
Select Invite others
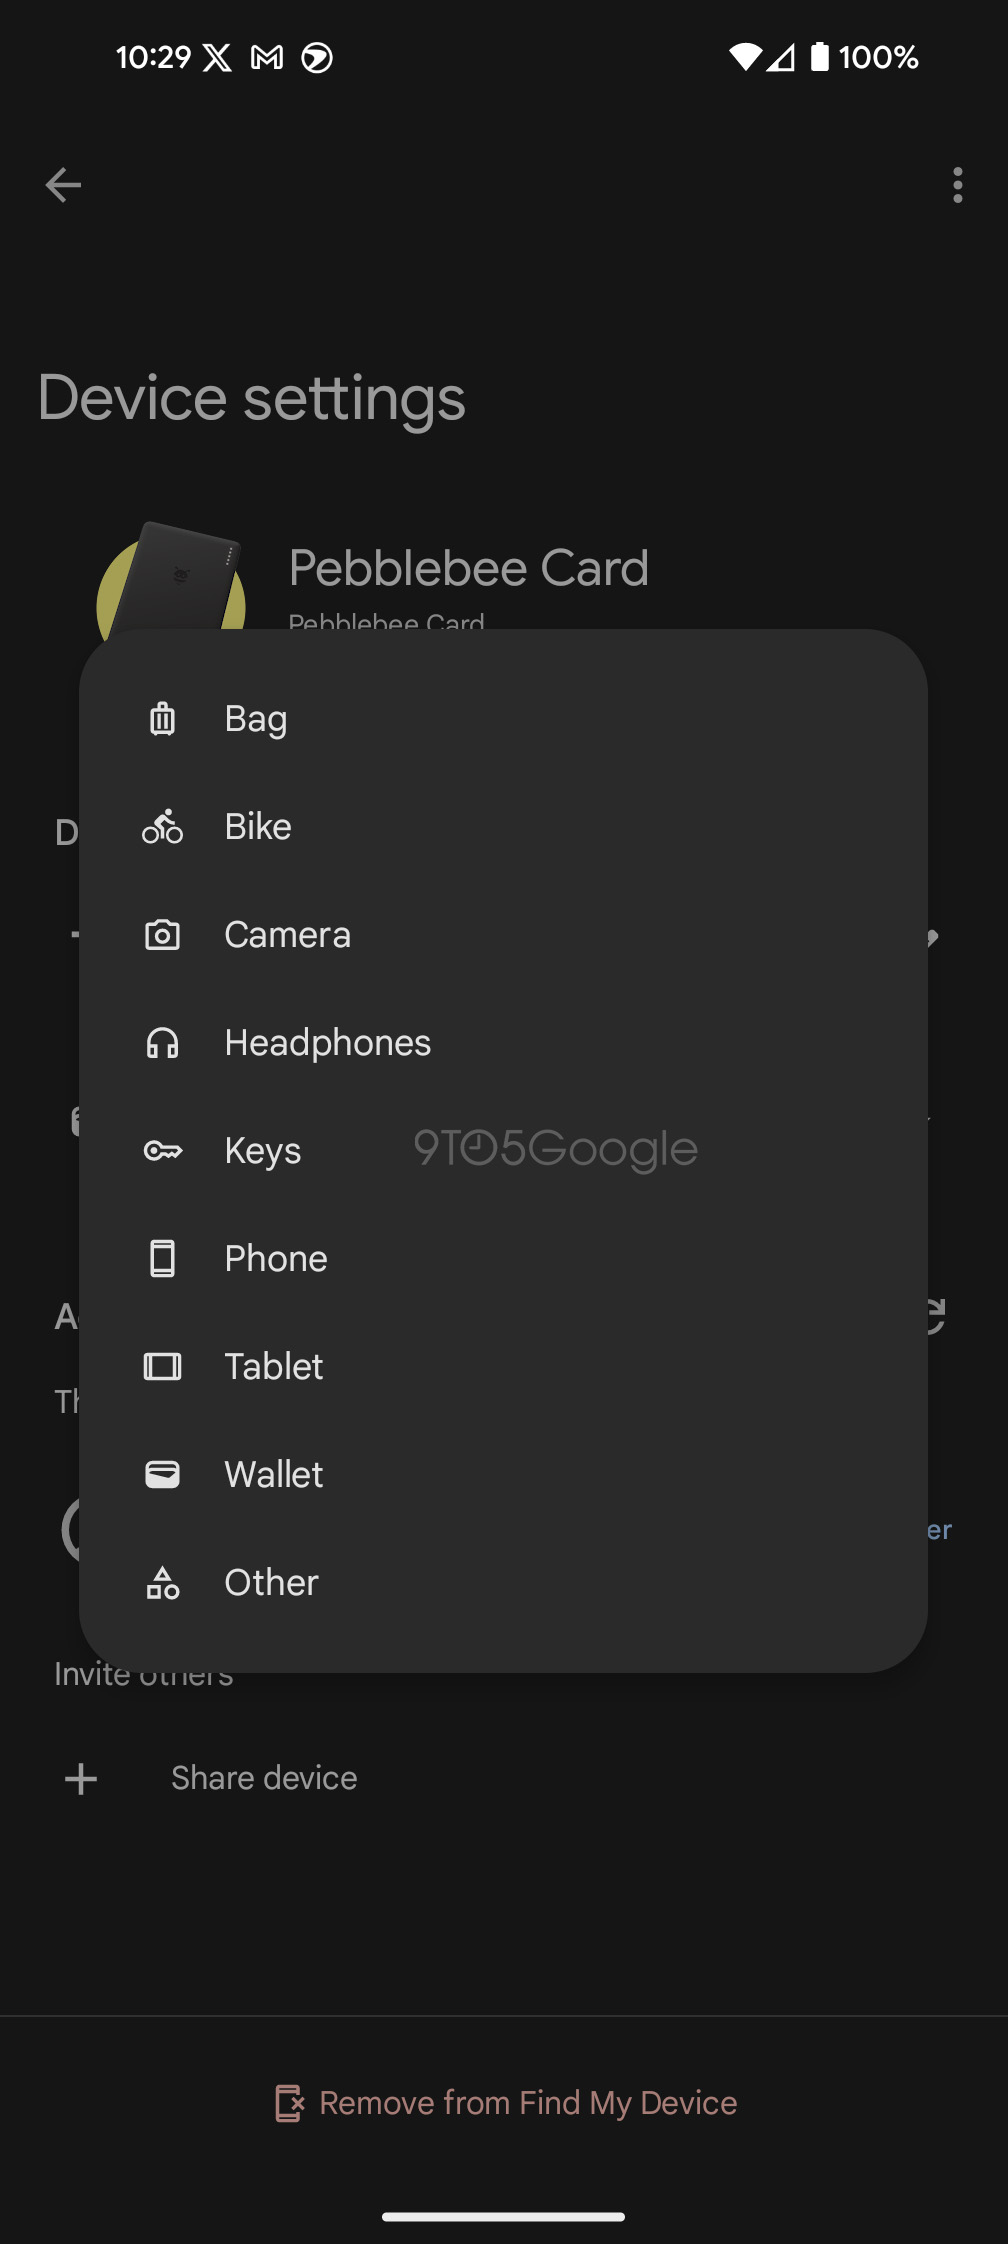tap(142, 1672)
